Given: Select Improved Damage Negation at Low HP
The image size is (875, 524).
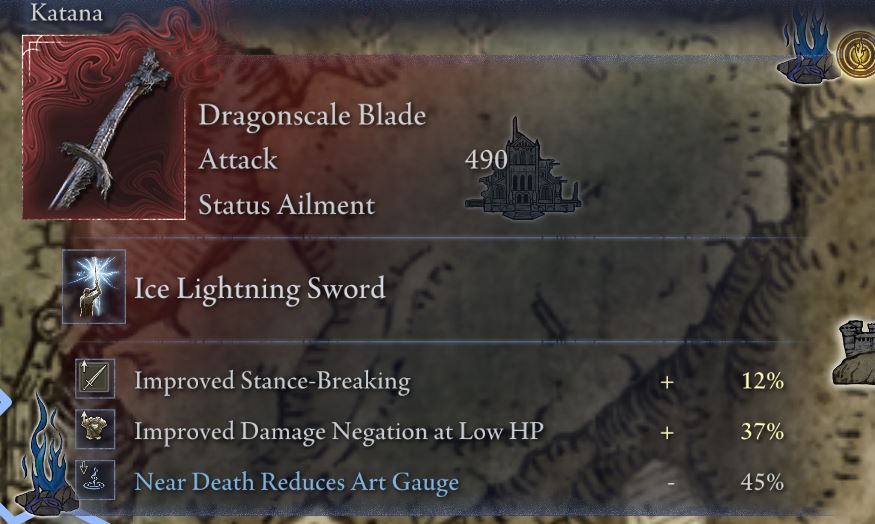Looking at the screenshot, I should (339, 431).
